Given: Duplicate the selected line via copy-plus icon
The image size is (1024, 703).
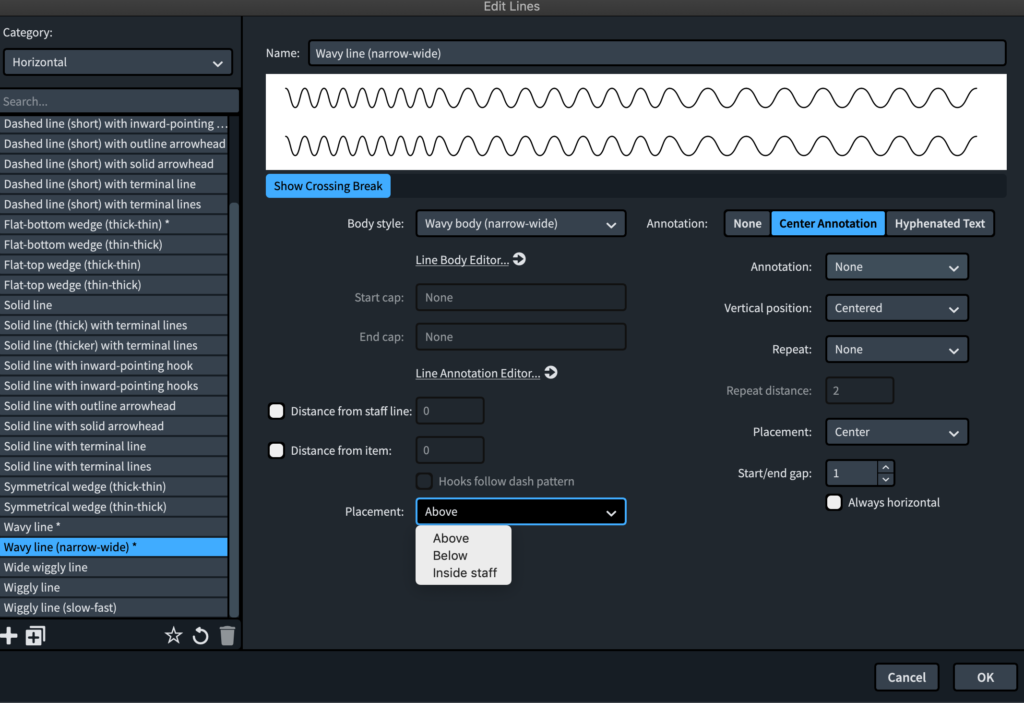Looking at the screenshot, I should 35,636.
